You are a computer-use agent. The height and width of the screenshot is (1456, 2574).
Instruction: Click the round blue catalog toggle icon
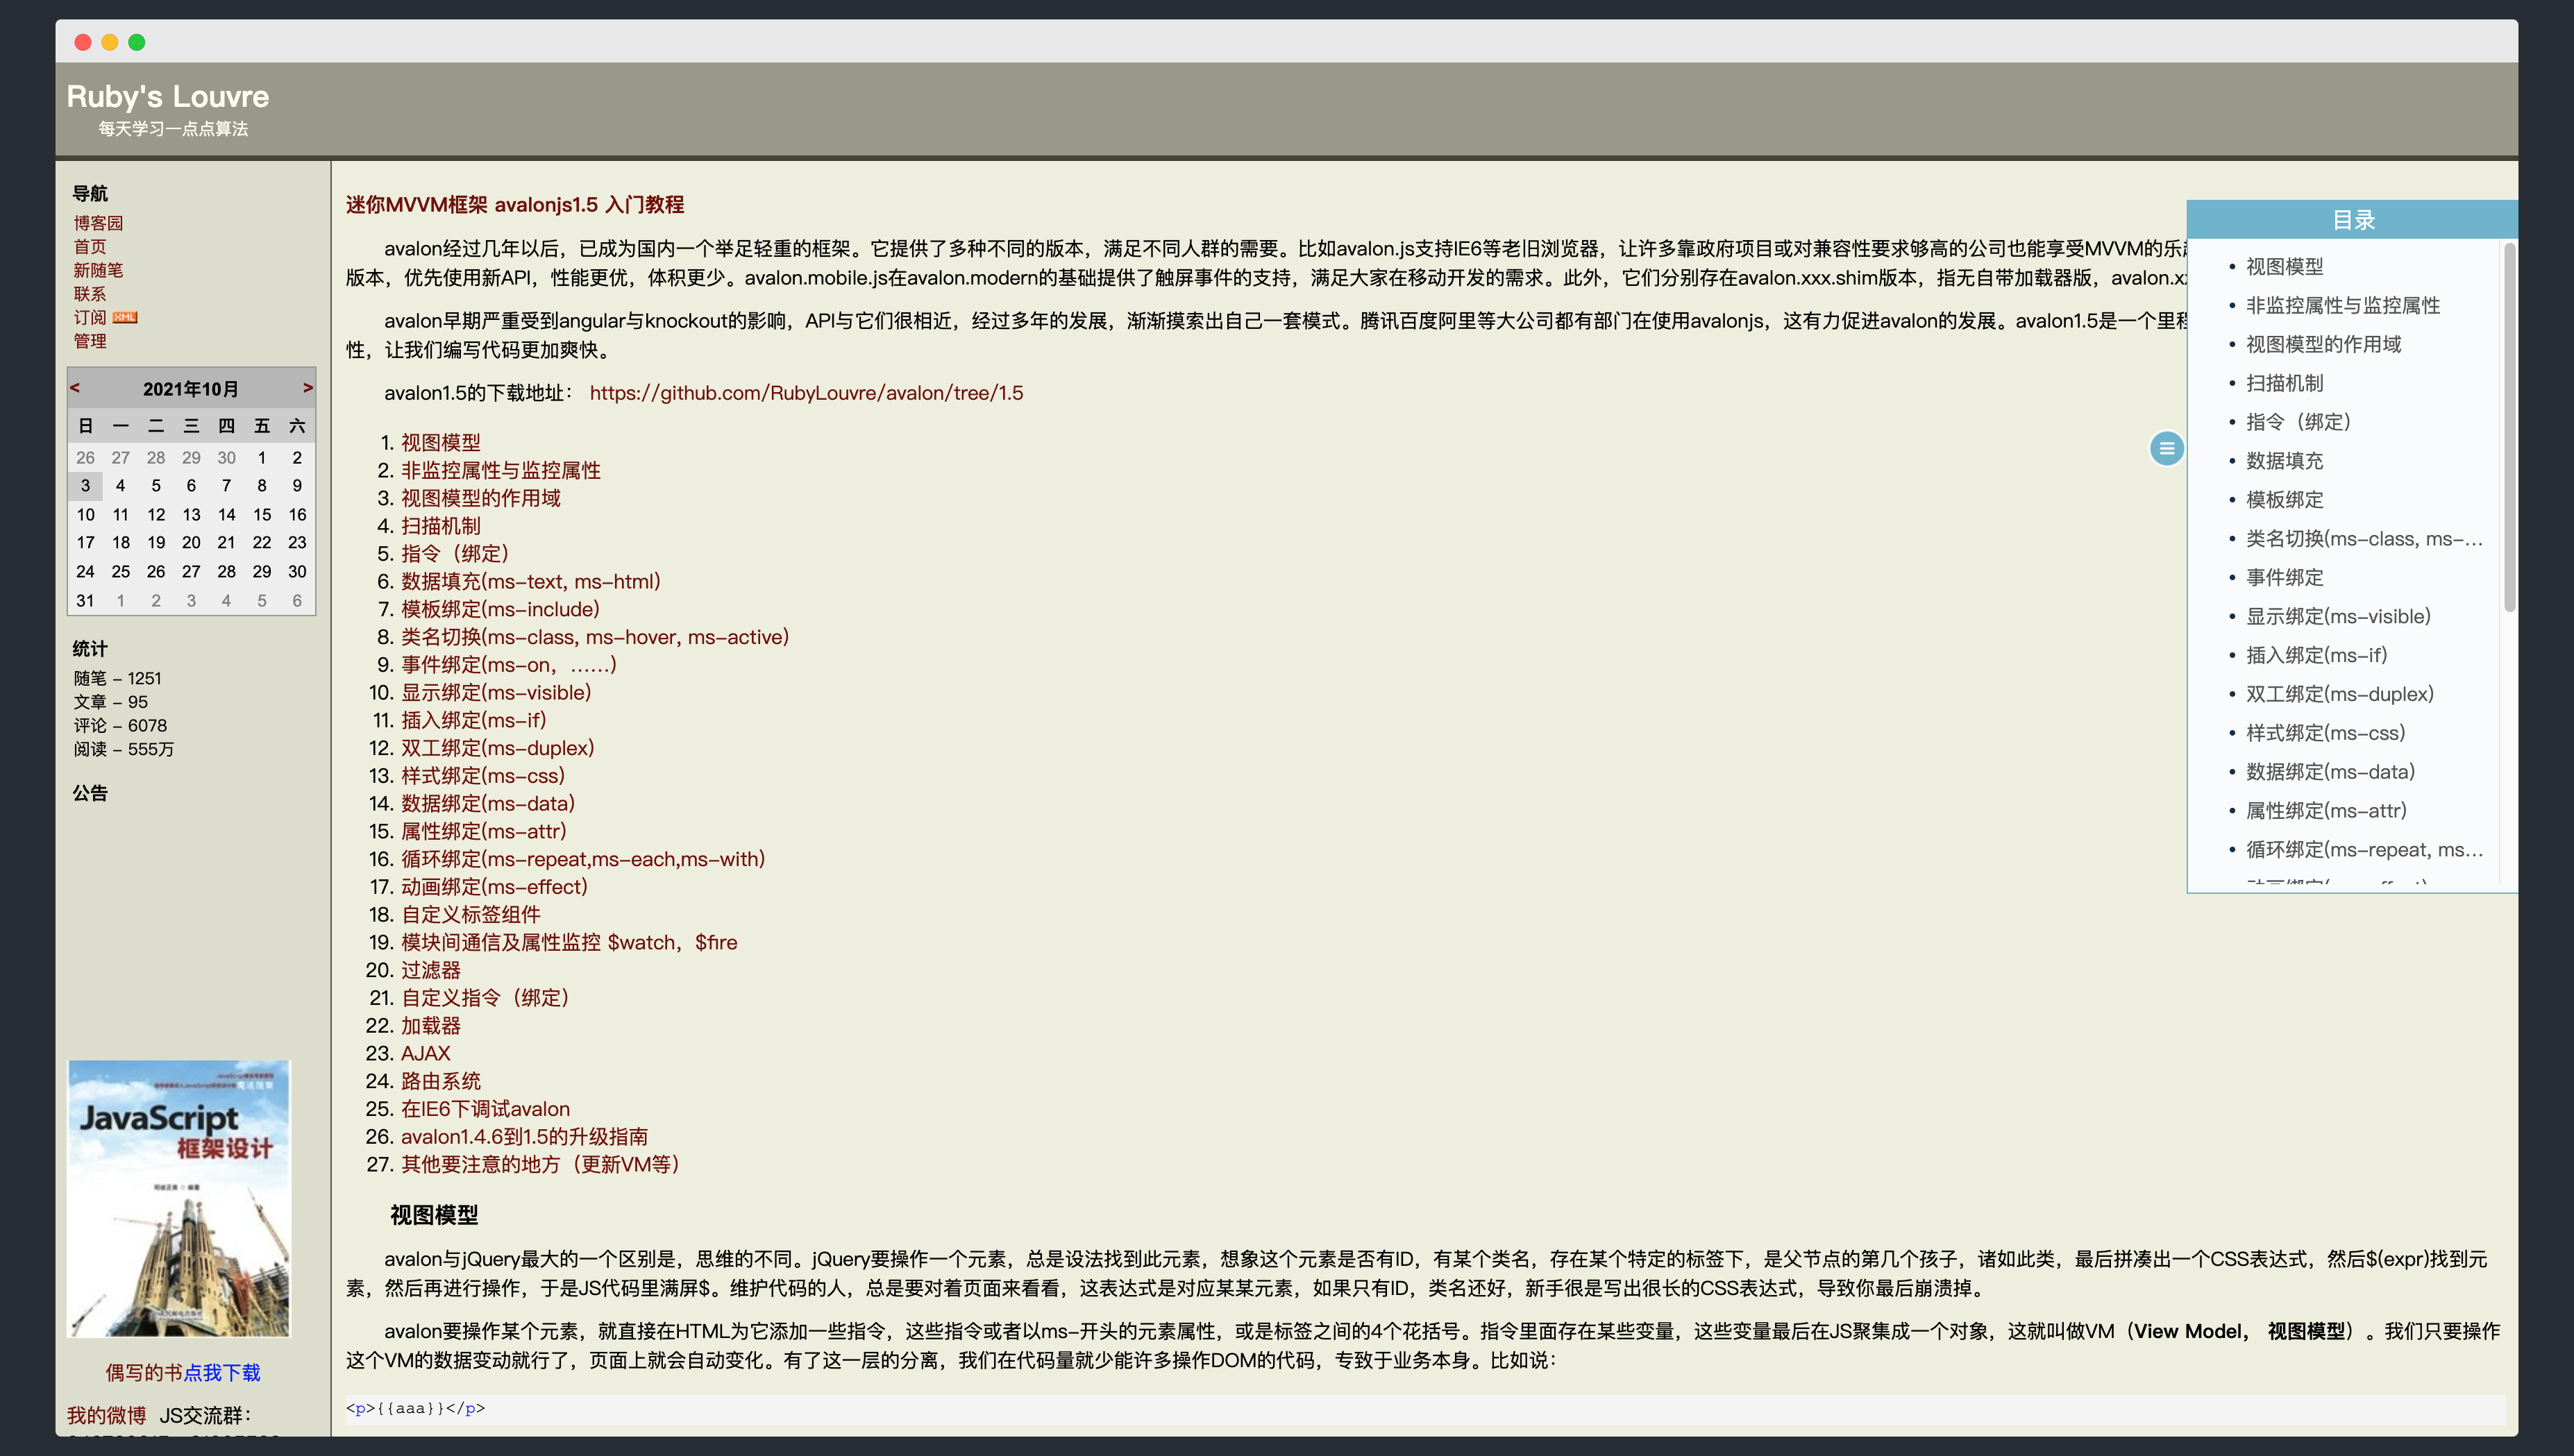coord(2166,448)
